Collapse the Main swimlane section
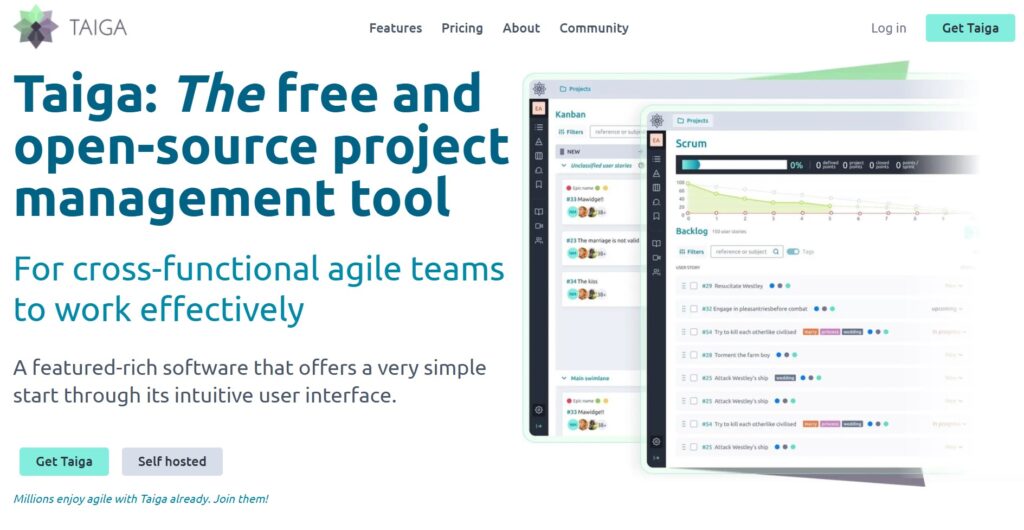 tap(564, 378)
